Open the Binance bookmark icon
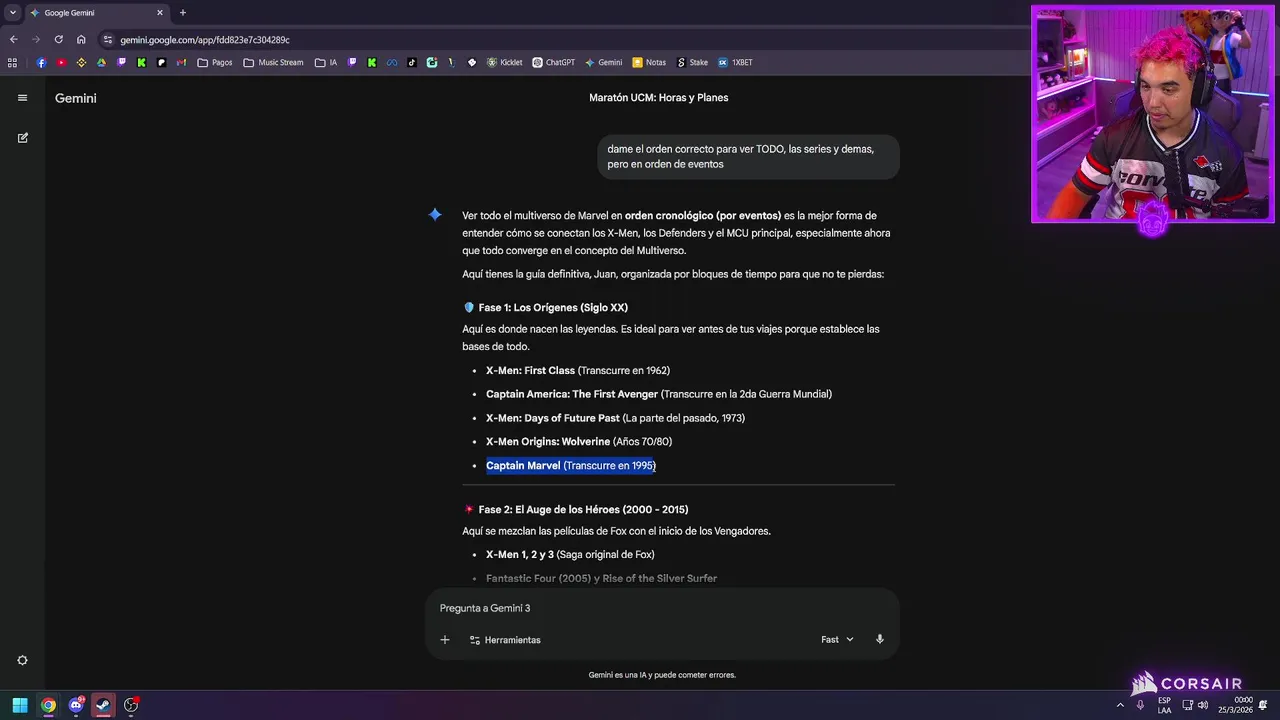Viewport: 1280px width, 720px height. click(x=81, y=62)
